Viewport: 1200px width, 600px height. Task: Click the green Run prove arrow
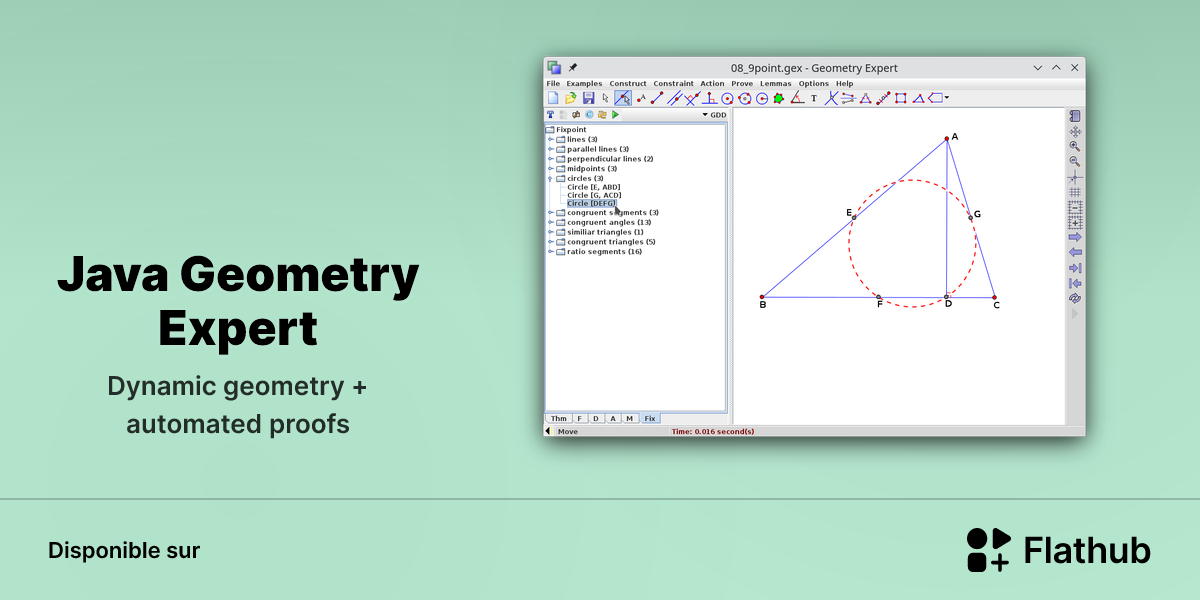point(615,115)
